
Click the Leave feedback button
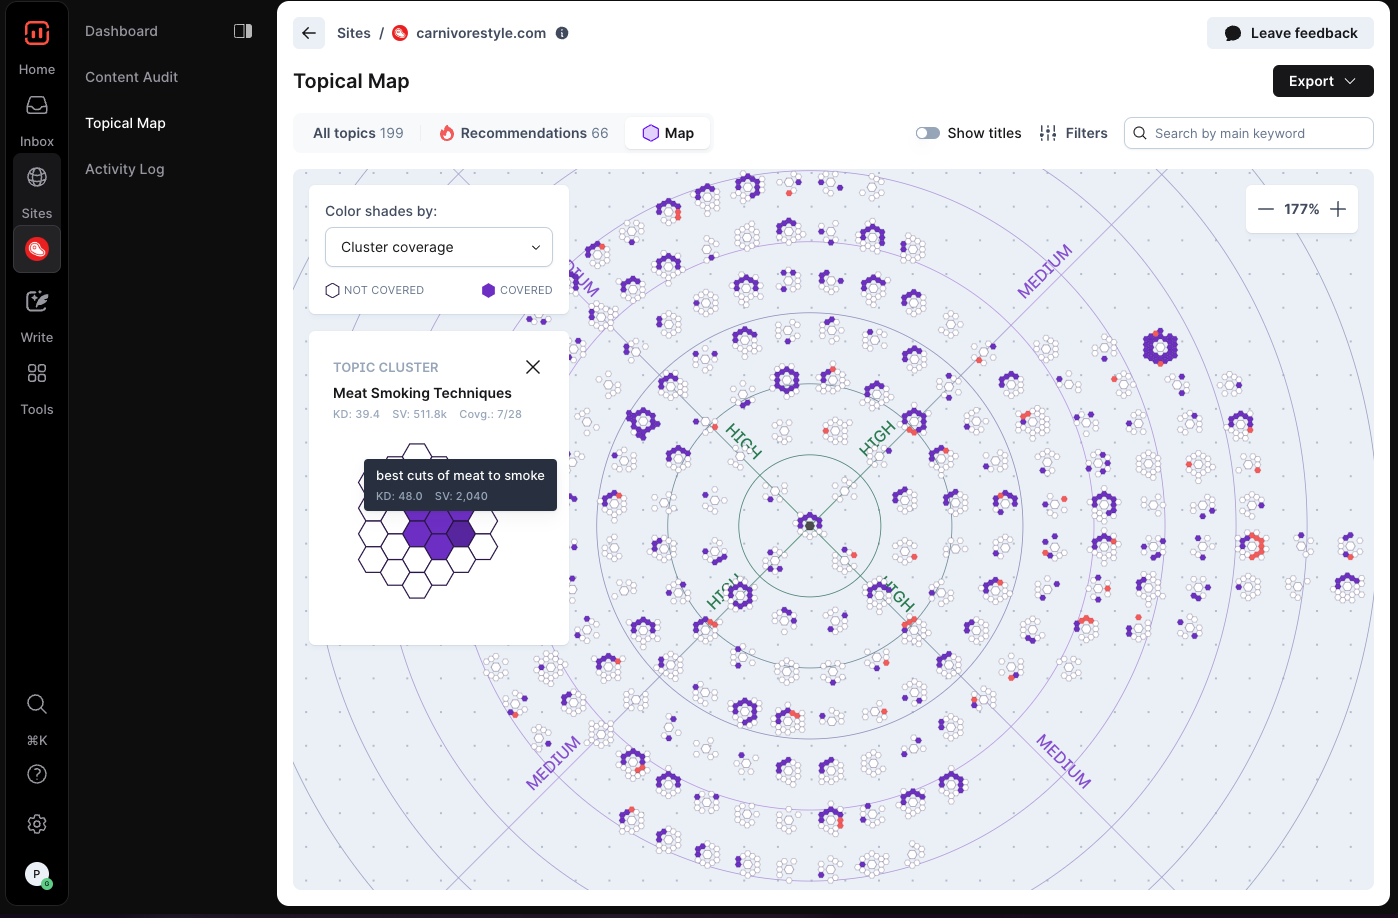(1290, 33)
